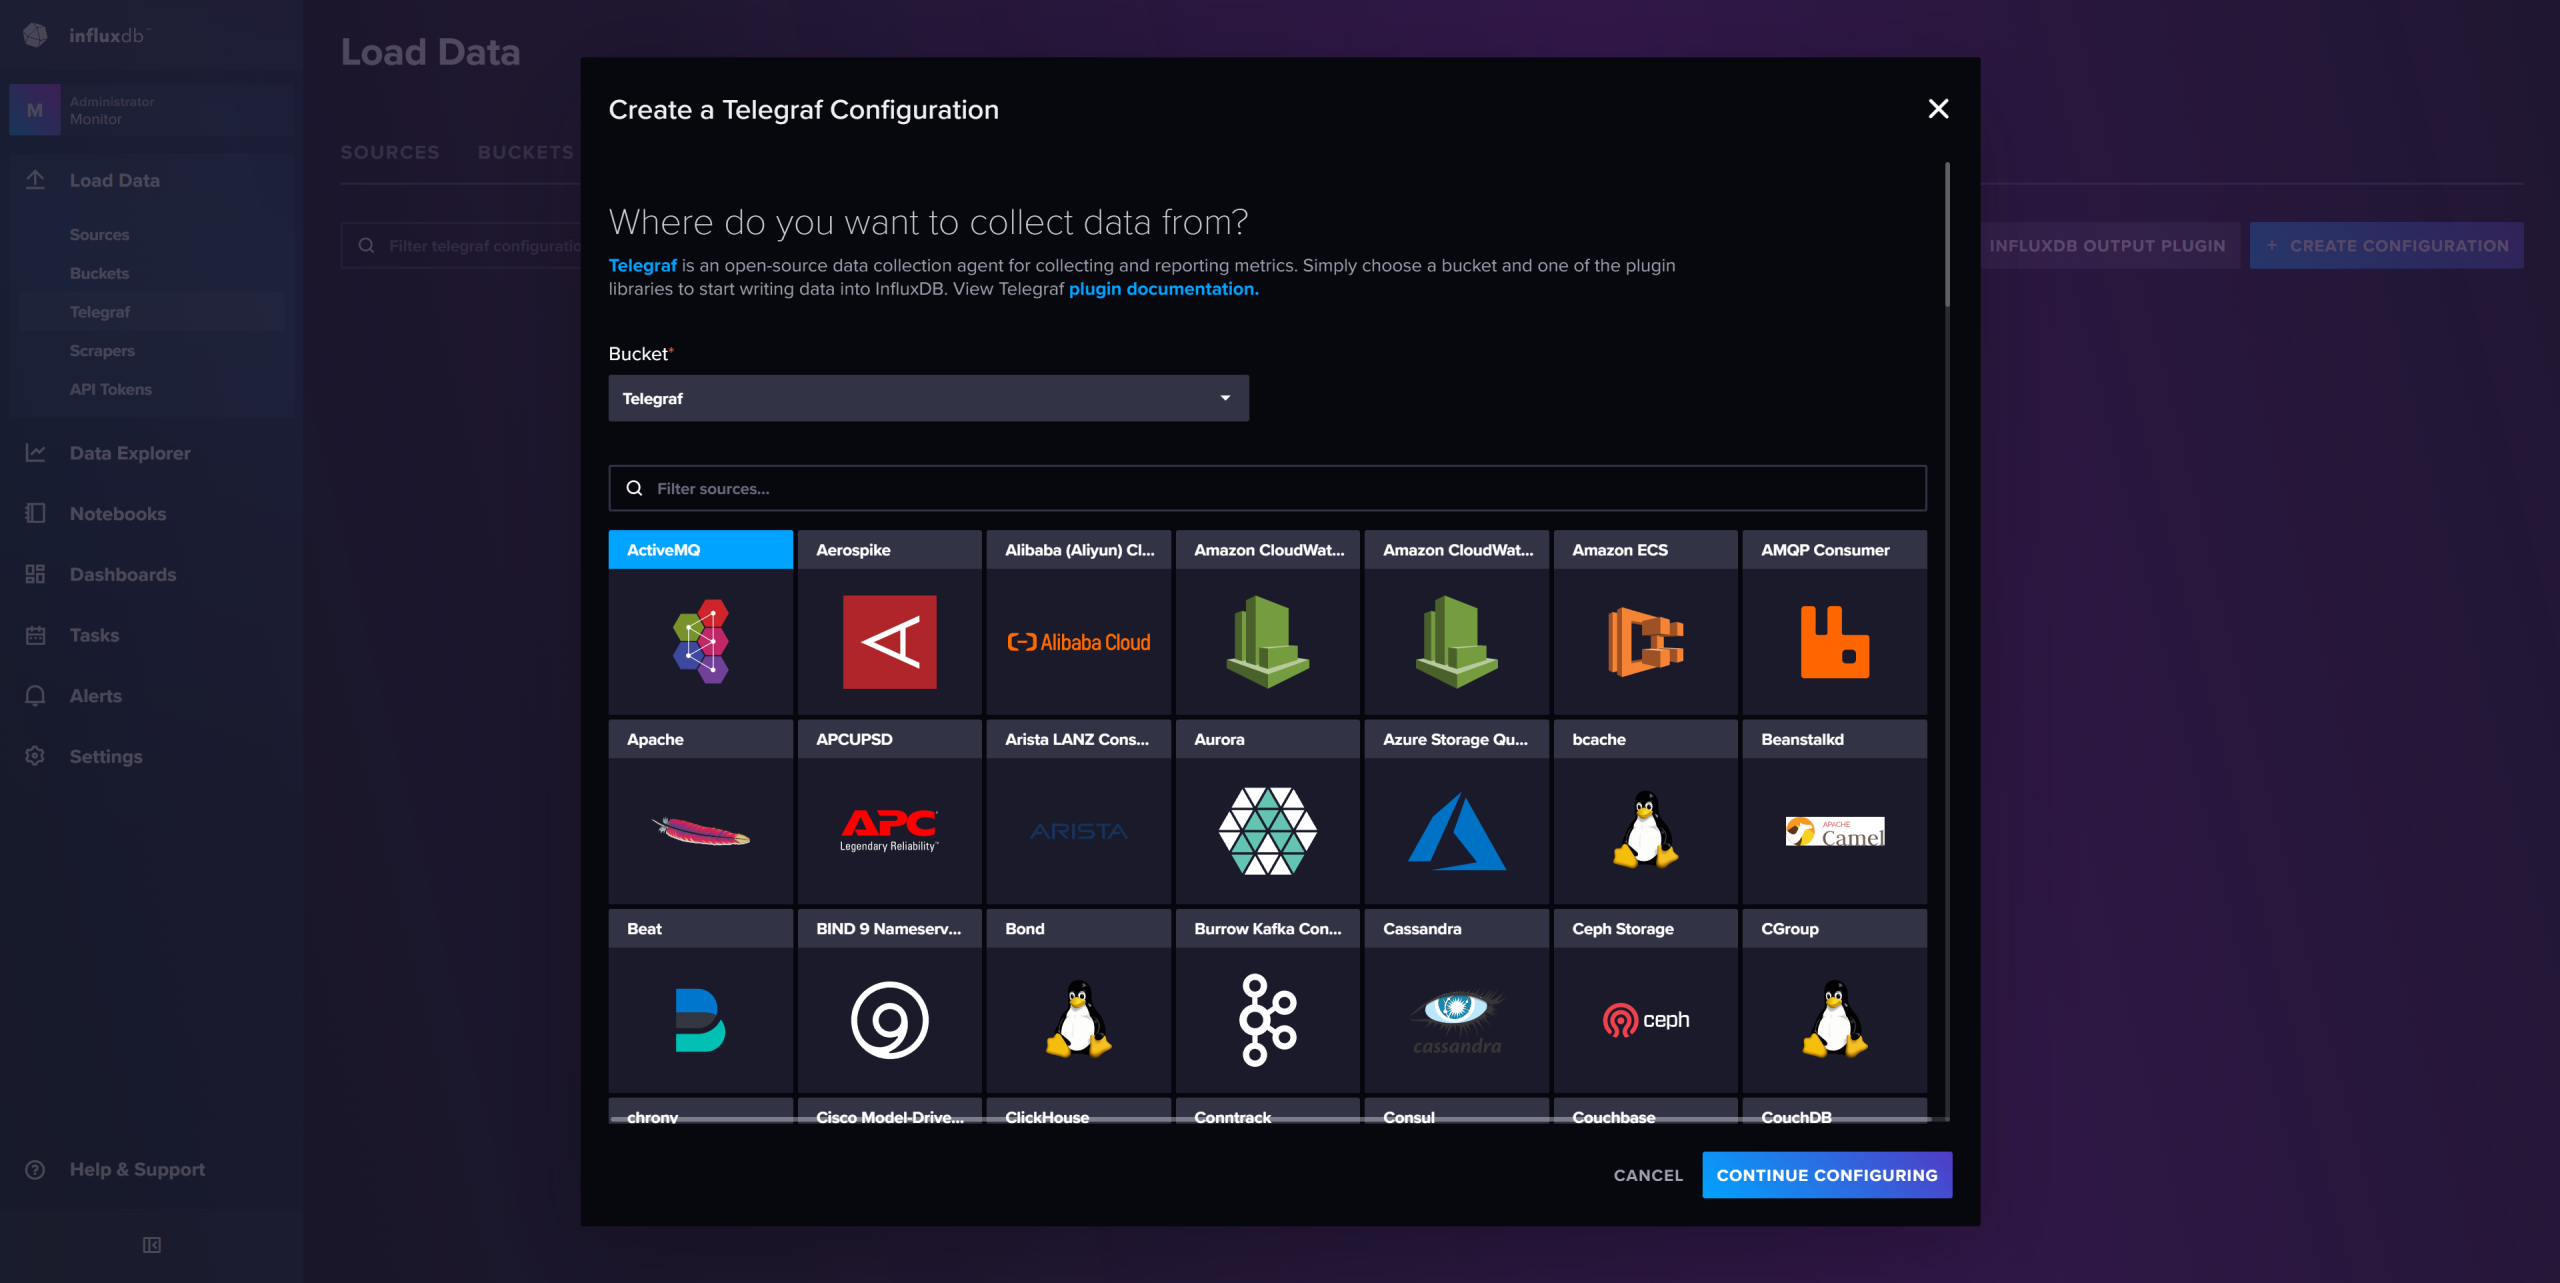Click the Dashboards grid icon

pos(35,574)
